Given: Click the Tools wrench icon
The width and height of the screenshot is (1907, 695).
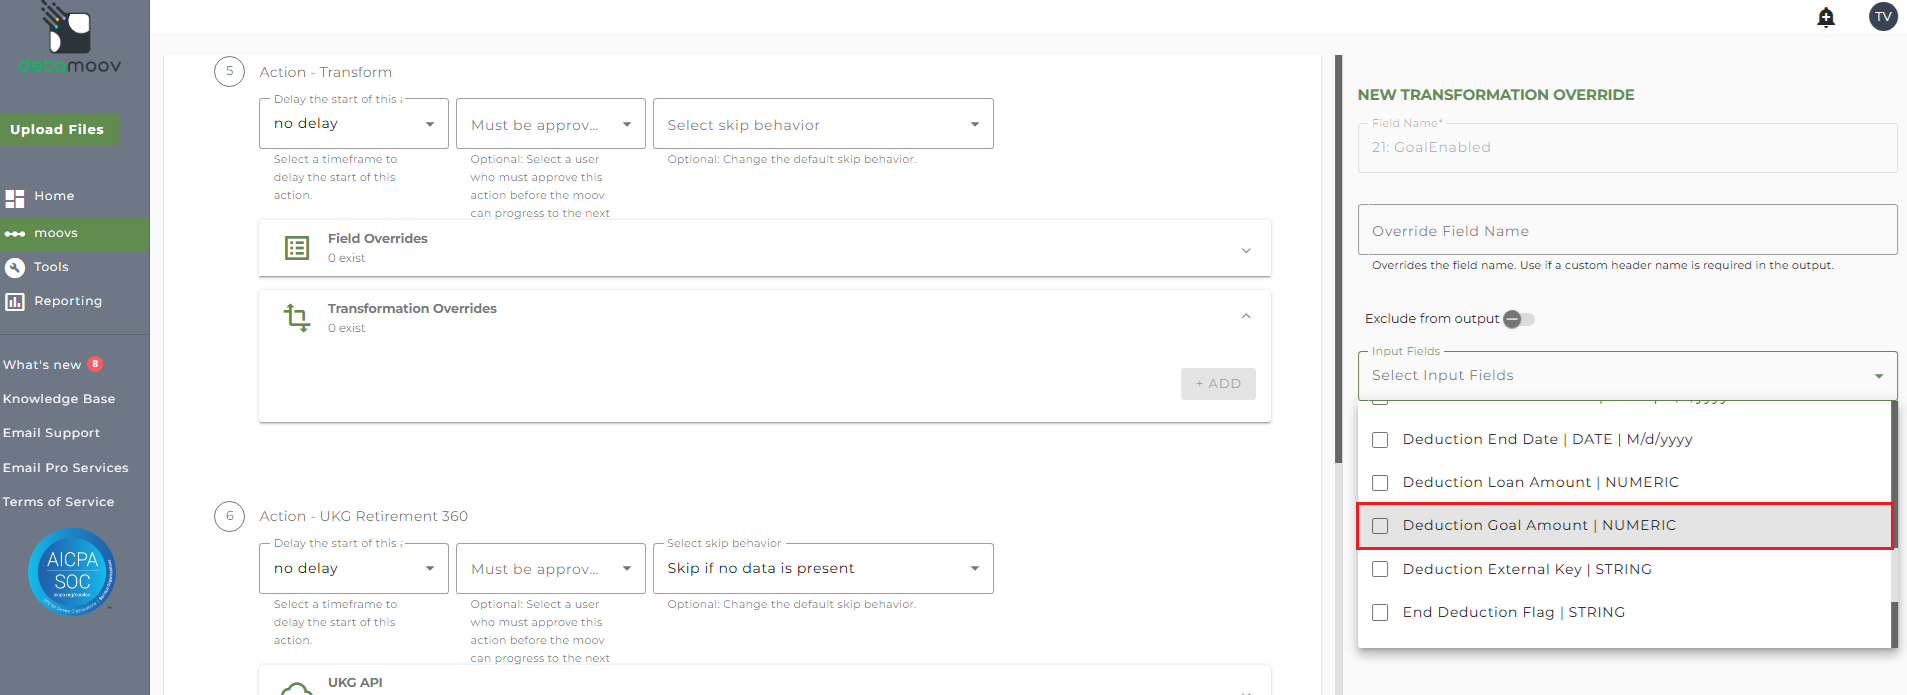Looking at the screenshot, I should (15, 267).
